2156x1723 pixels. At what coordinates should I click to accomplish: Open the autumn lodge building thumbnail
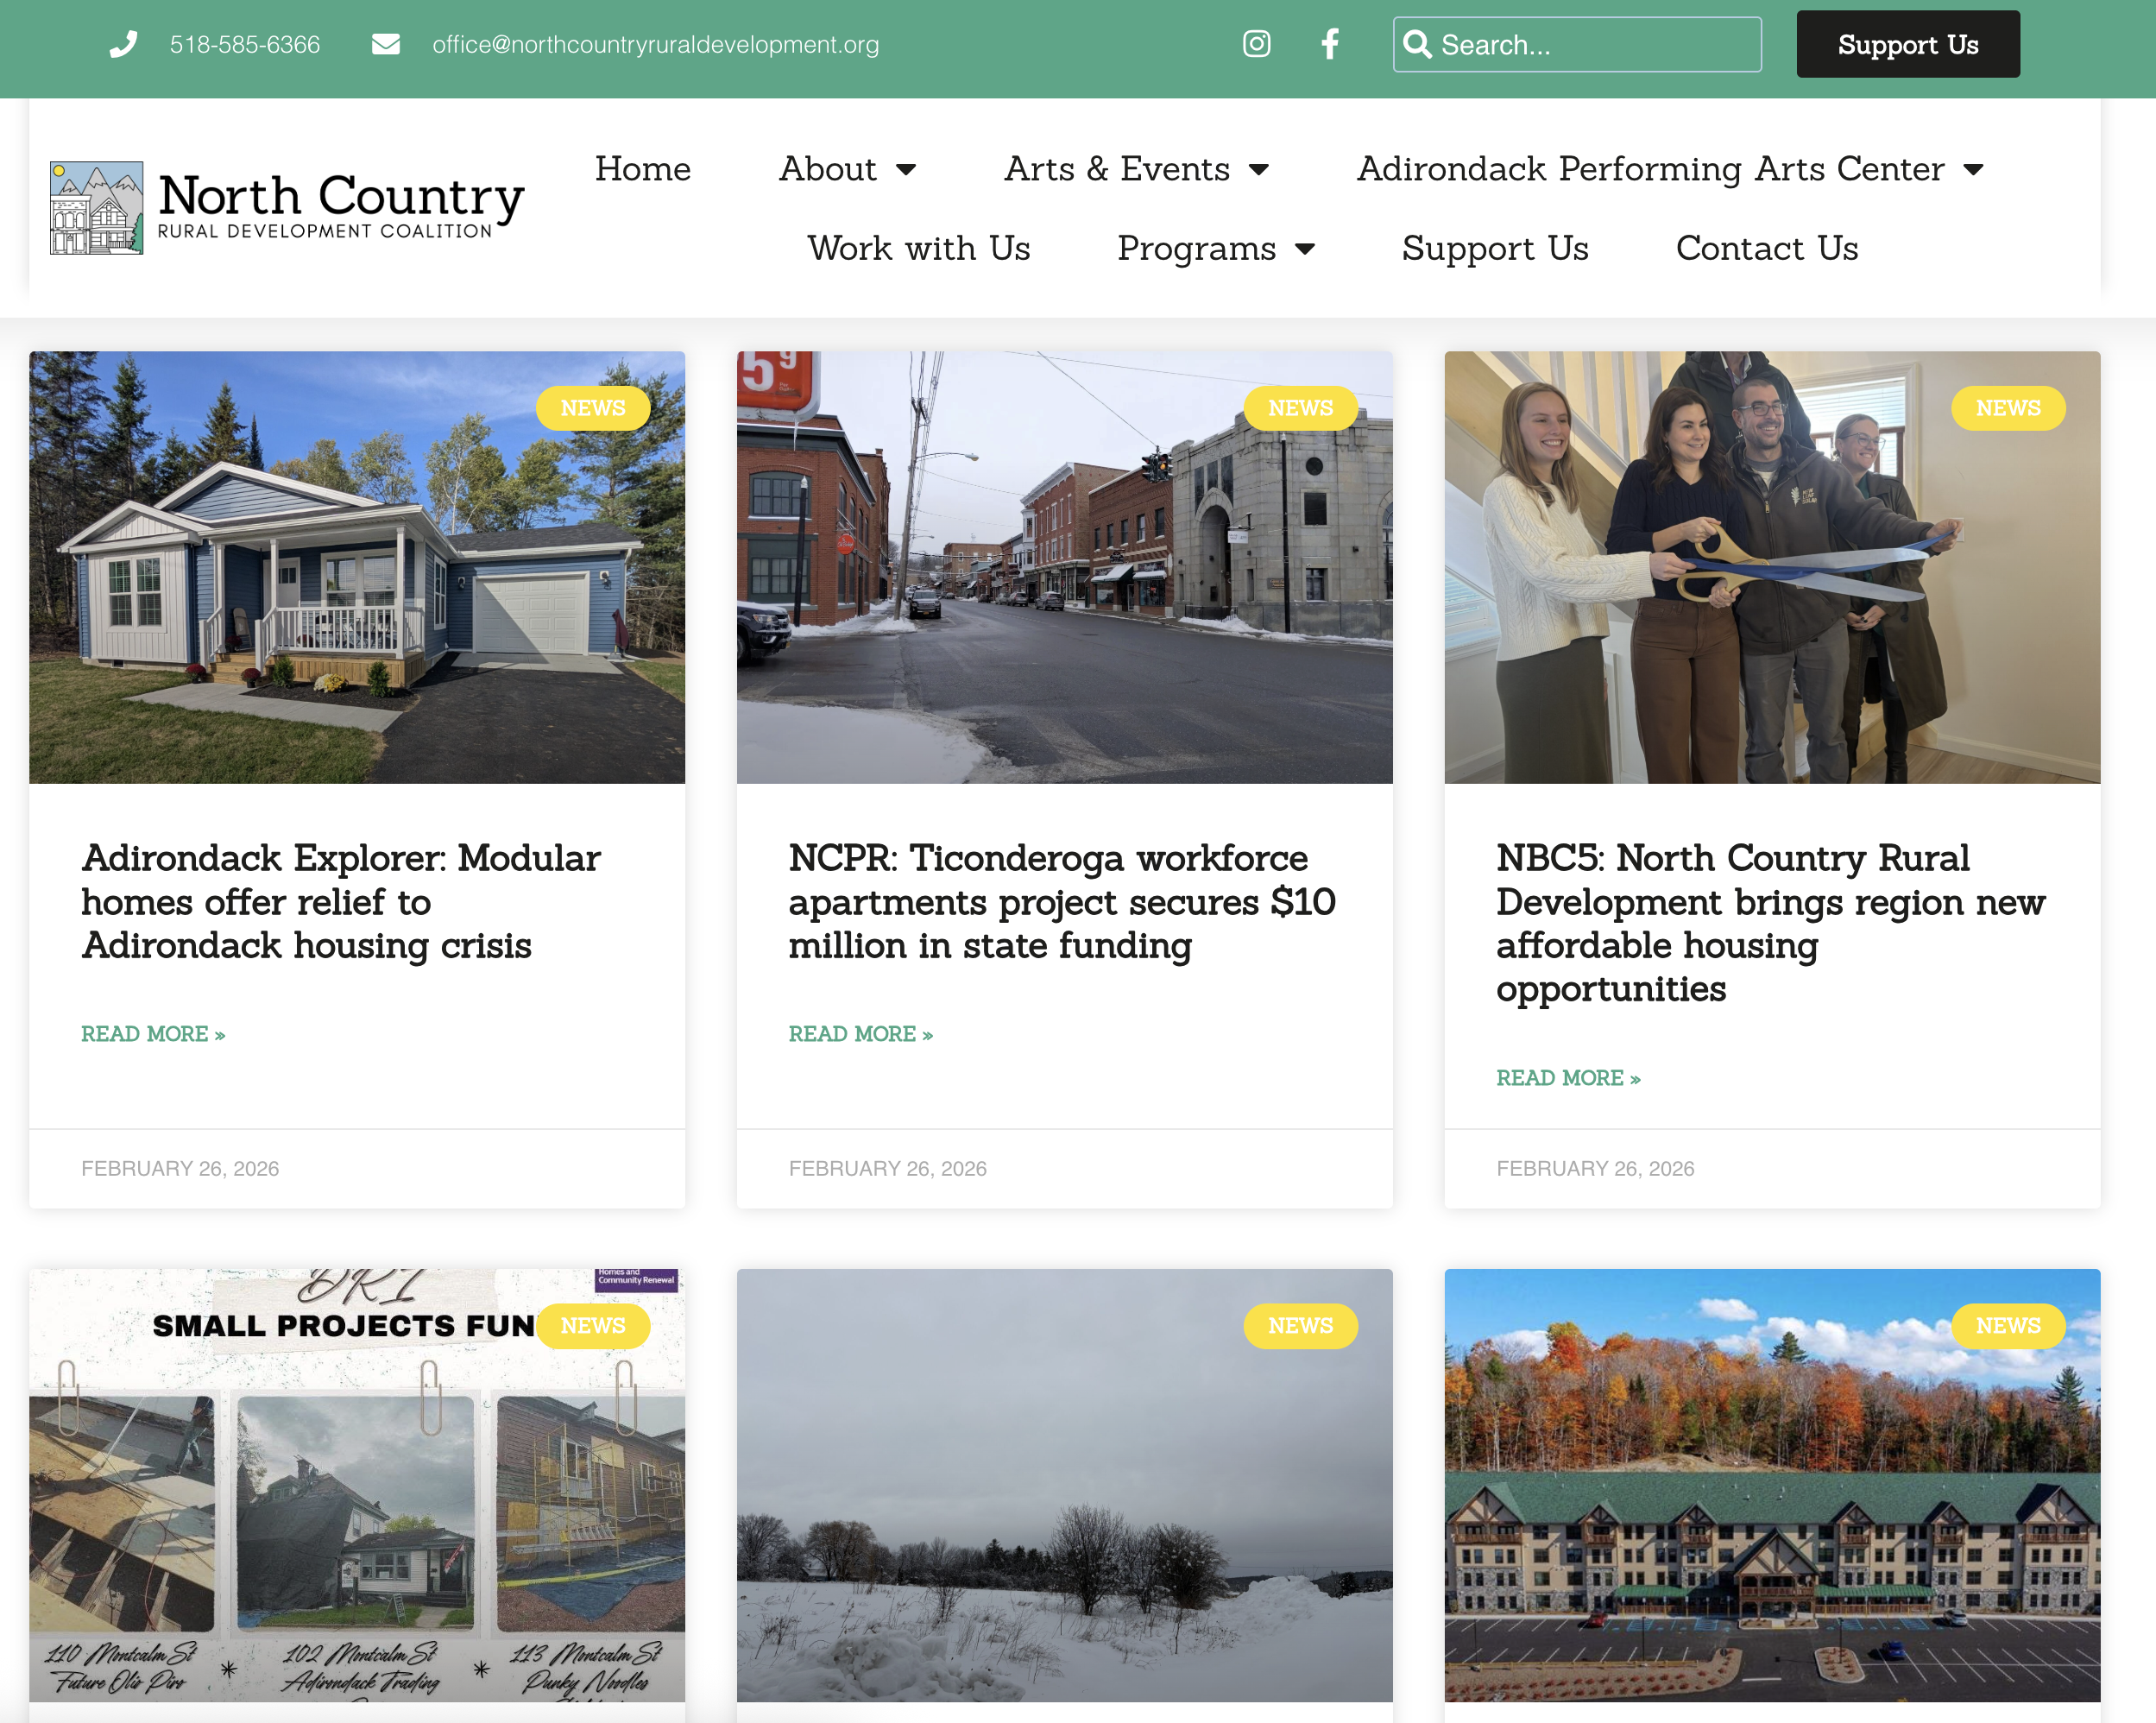pyautogui.click(x=1773, y=1486)
